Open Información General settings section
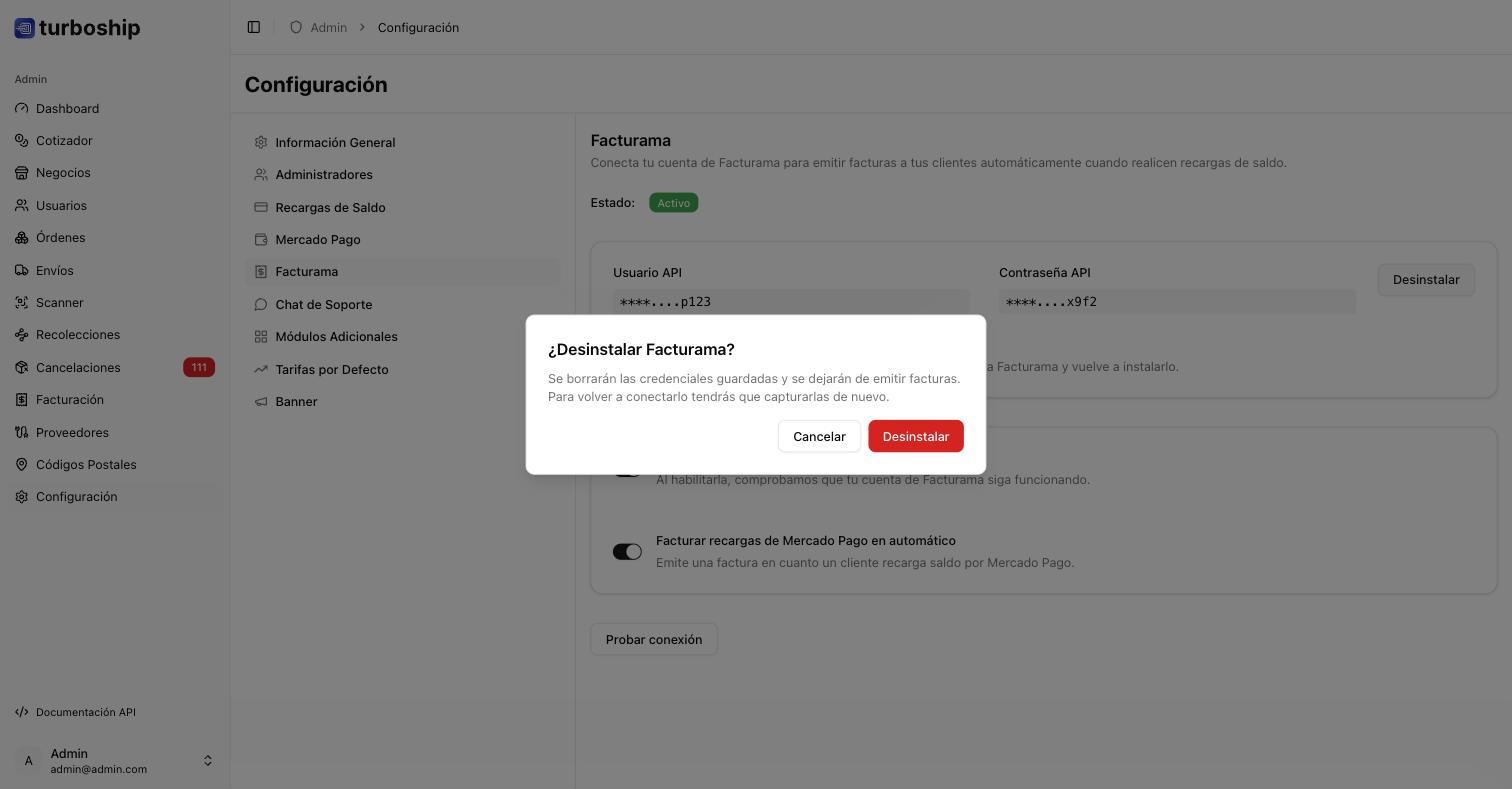This screenshot has width=1512, height=789. click(x=402, y=142)
